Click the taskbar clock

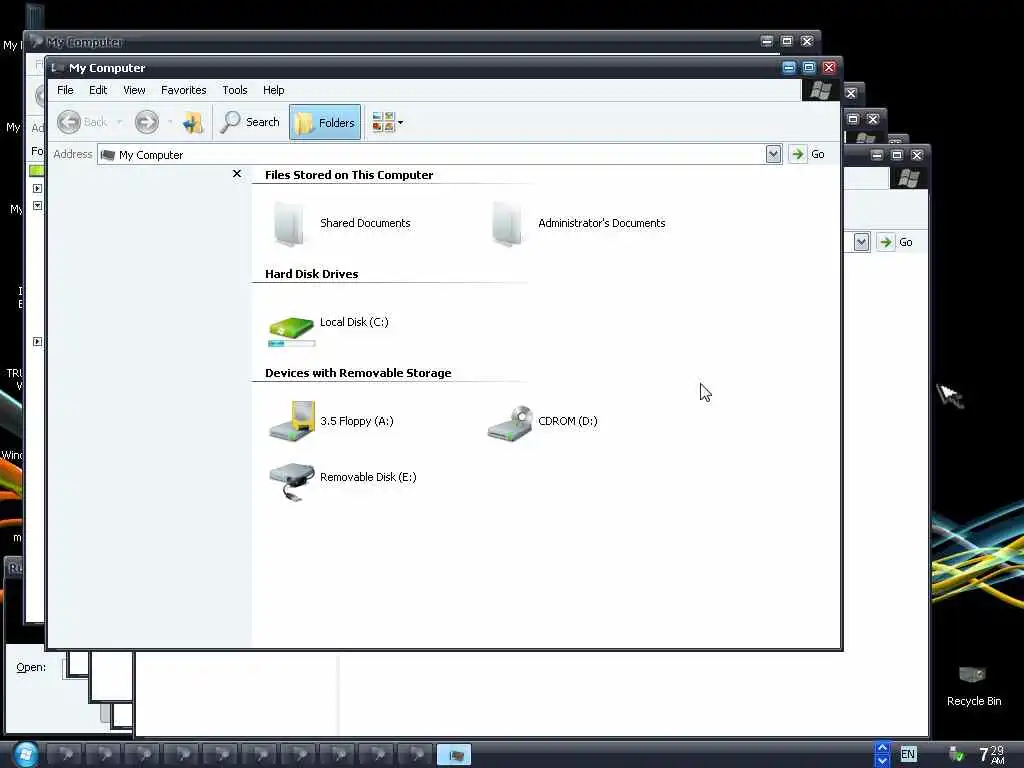[991, 754]
